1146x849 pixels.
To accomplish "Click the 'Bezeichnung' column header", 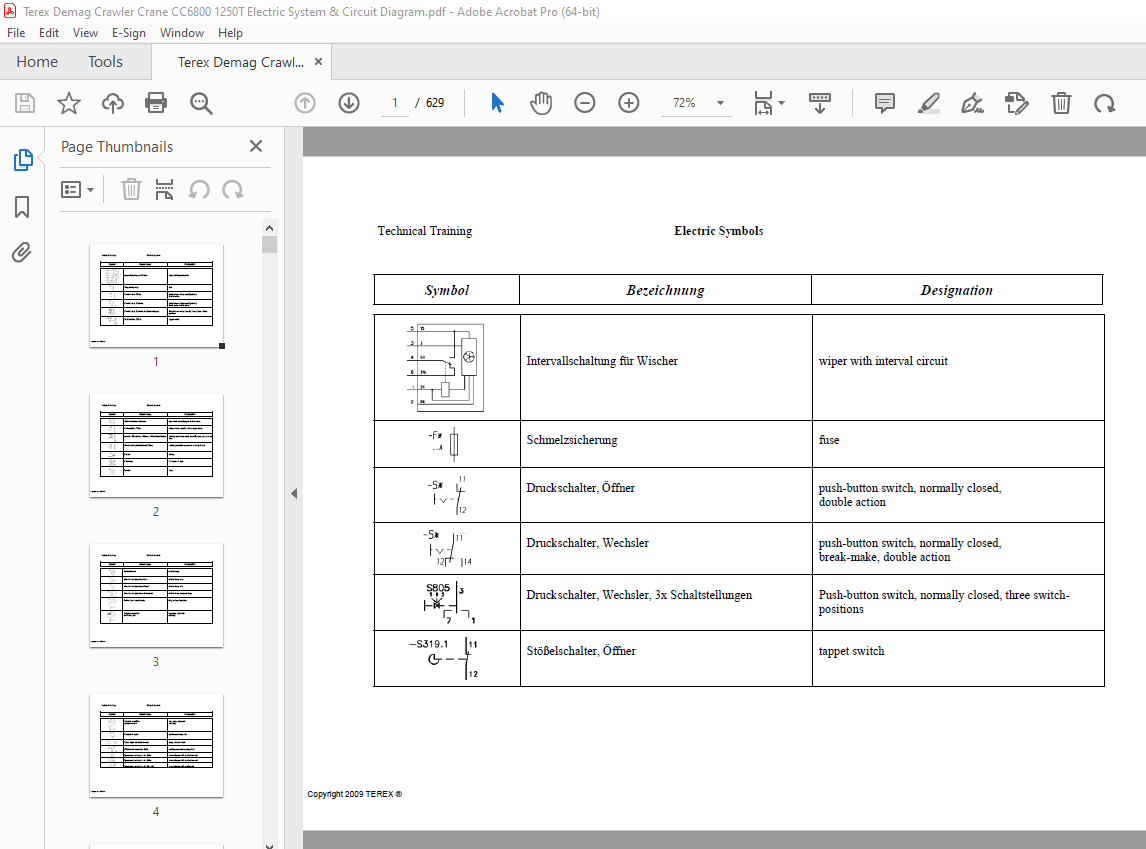I will point(665,290).
